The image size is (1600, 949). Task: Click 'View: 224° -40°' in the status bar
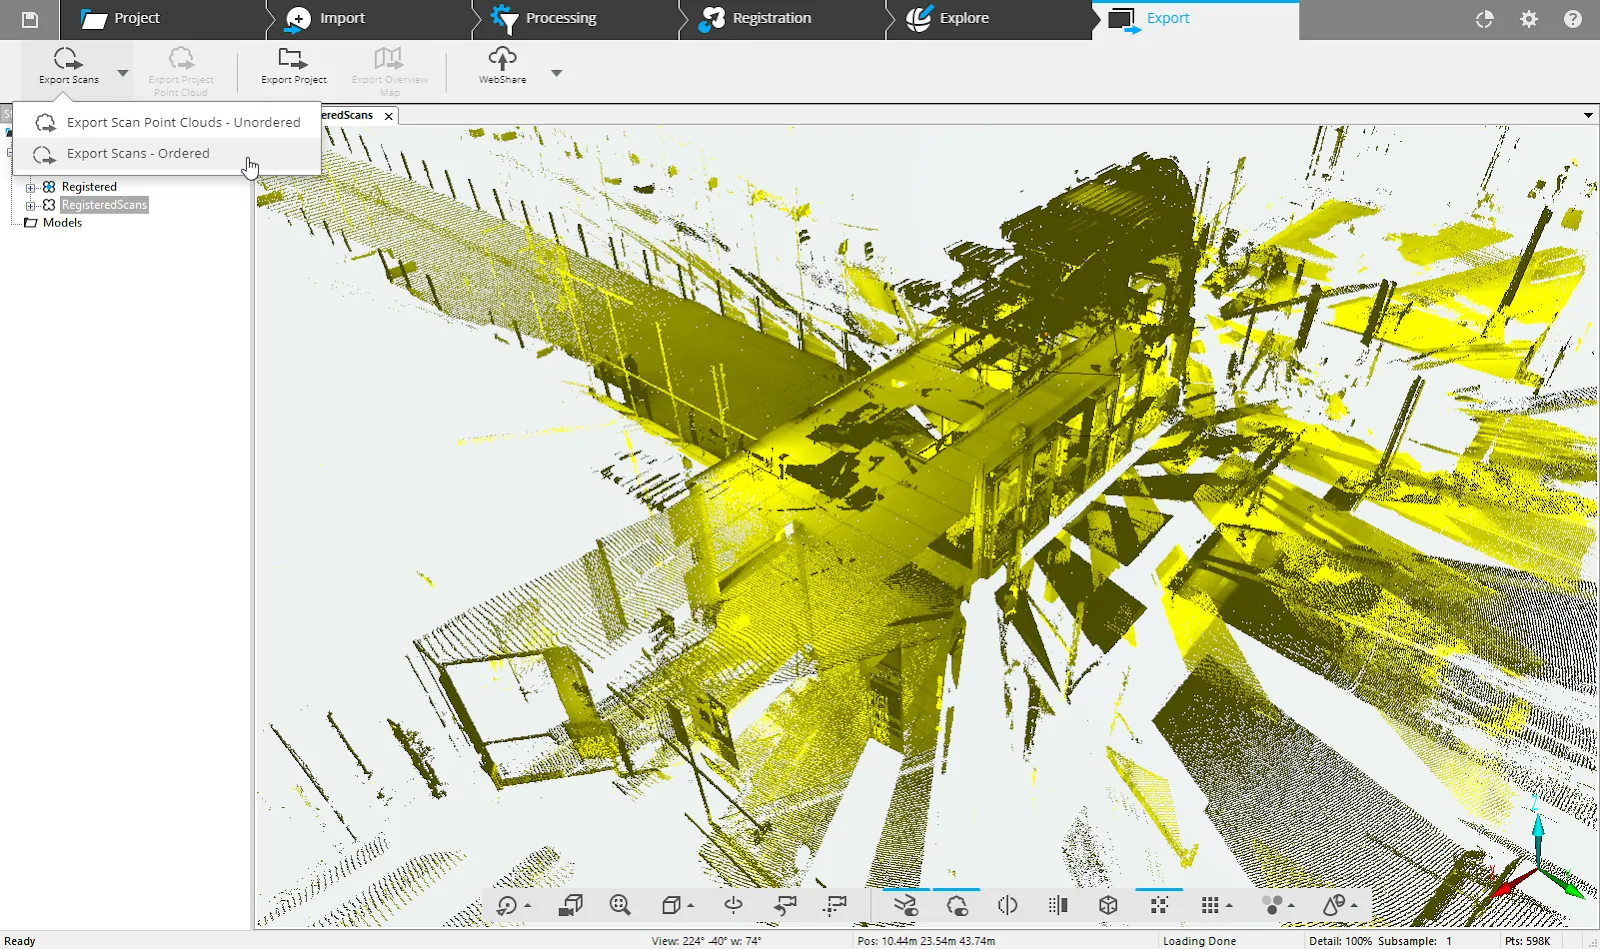point(706,941)
